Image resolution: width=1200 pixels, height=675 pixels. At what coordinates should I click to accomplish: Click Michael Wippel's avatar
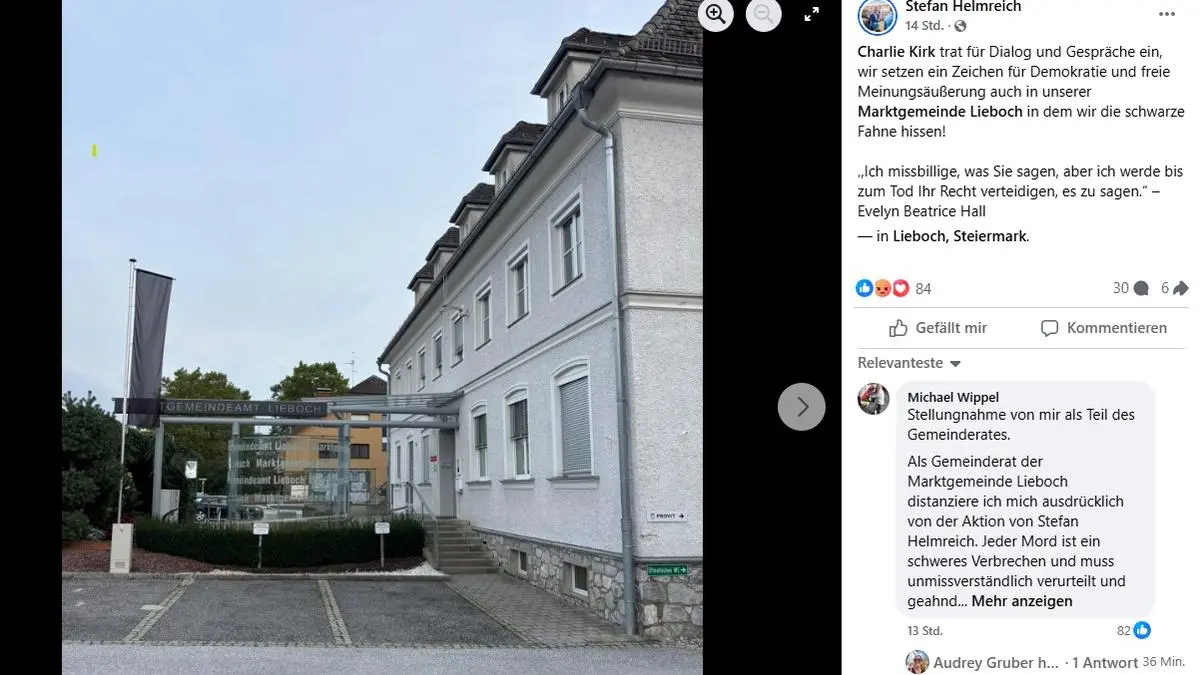tap(873, 398)
